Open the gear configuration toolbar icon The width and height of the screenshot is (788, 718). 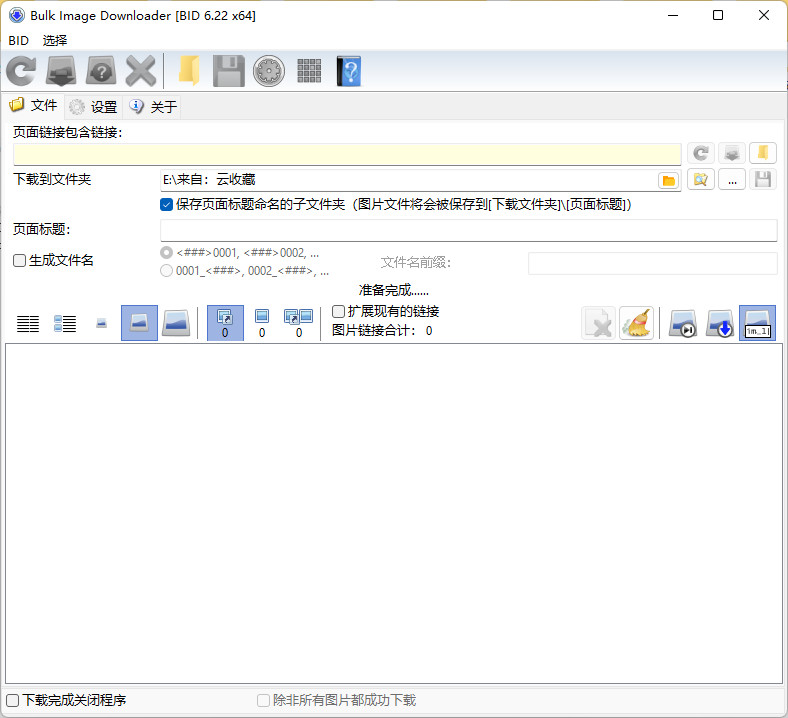269,71
